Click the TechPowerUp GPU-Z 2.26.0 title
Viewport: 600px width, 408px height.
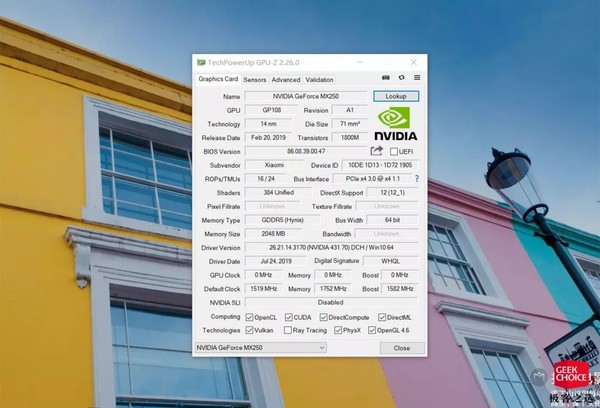pyautogui.click(x=253, y=62)
